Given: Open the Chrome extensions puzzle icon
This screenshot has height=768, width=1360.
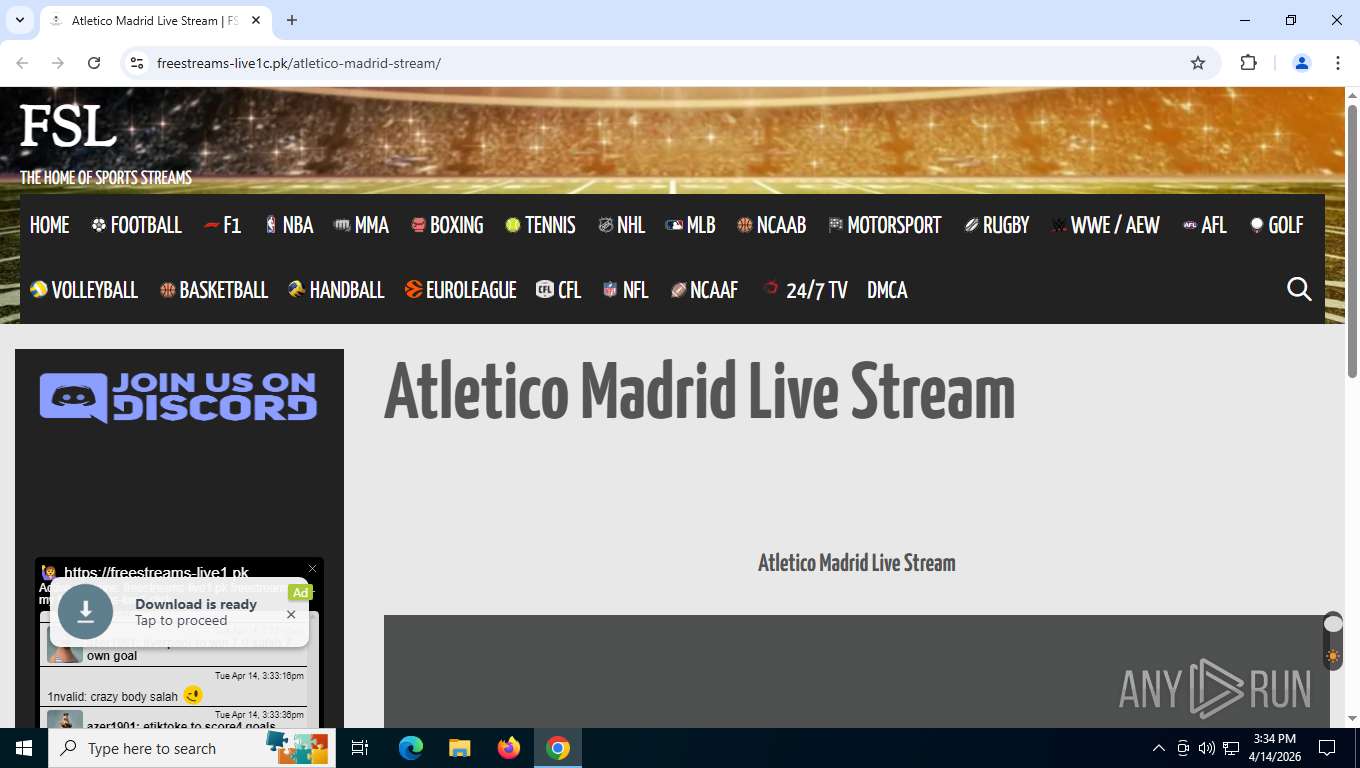Looking at the screenshot, I should click(1248, 63).
